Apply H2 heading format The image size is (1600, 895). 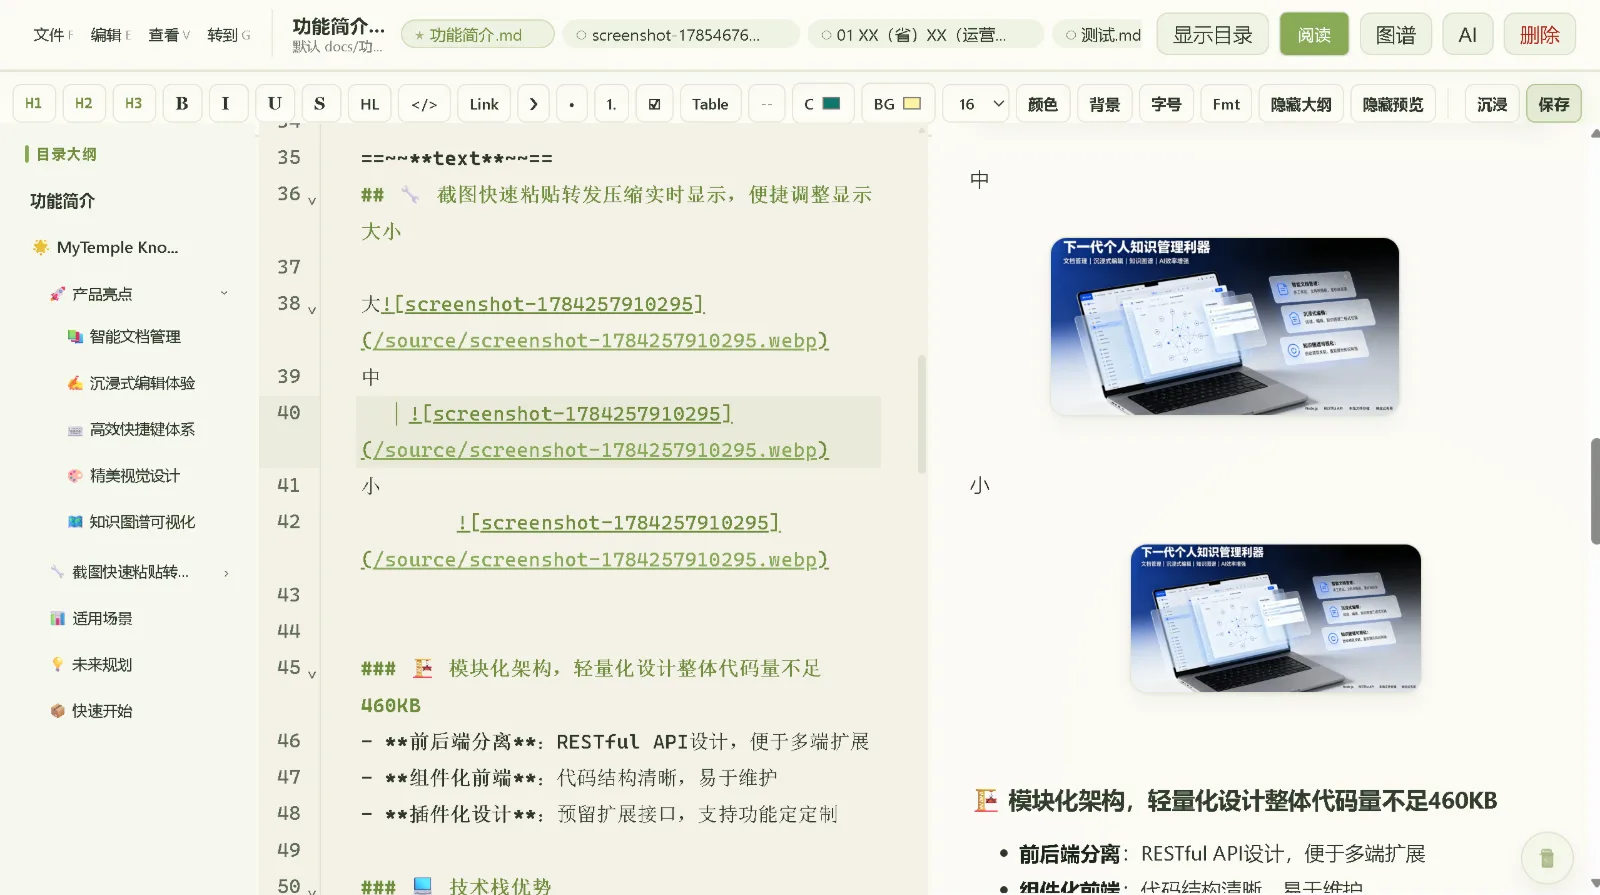coord(84,104)
